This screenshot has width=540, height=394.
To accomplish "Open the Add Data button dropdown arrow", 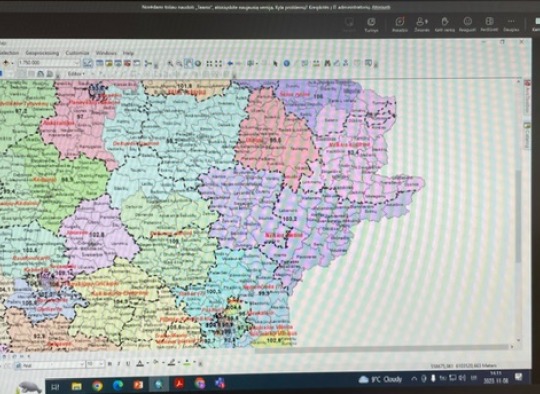I will point(12,63).
